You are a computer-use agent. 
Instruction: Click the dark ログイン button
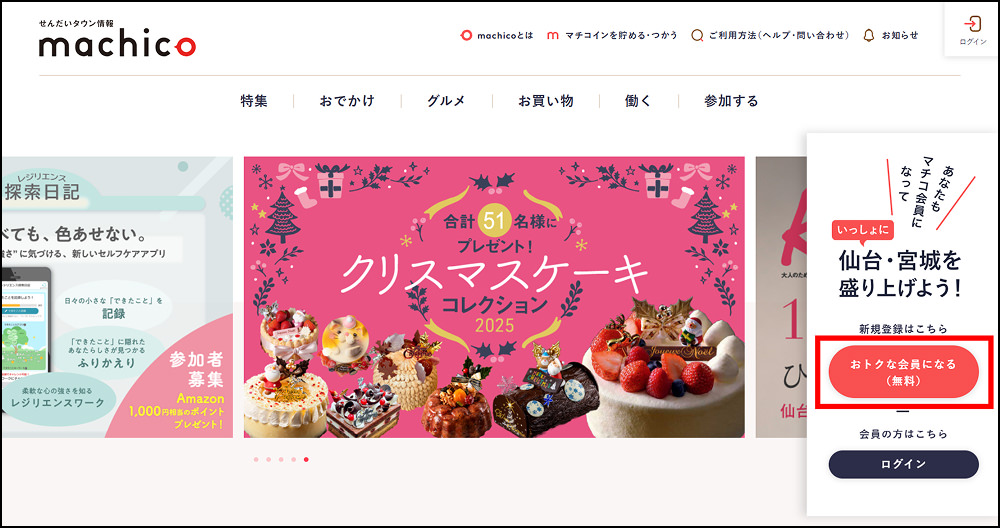[x=903, y=464]
